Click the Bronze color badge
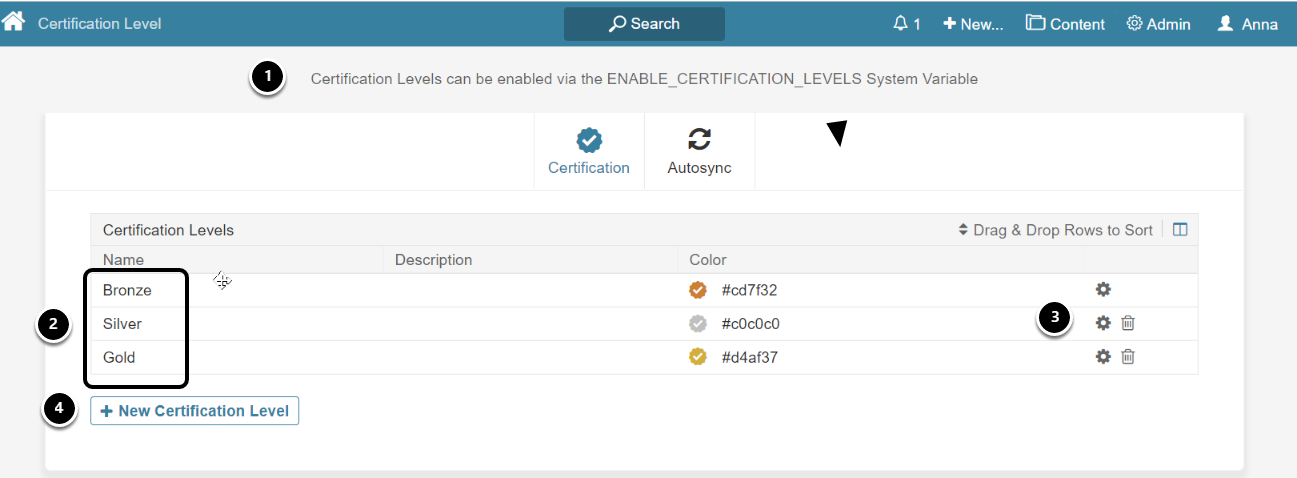The width and height of the screenshot is (1297, 478). 698,290
